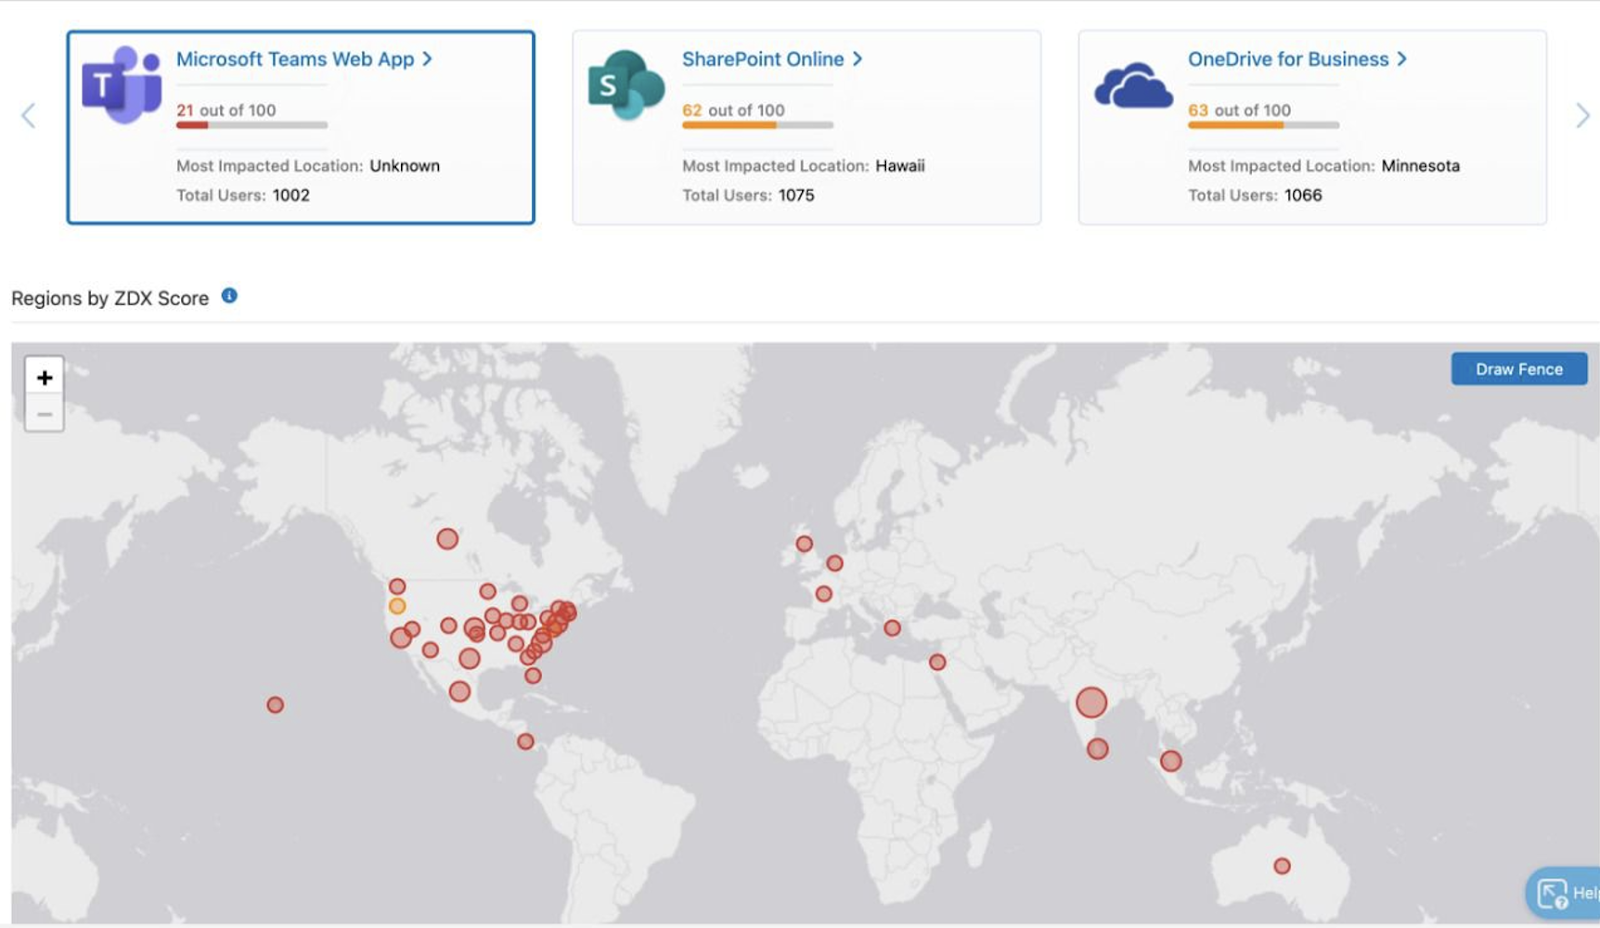Click '62 out of 100' score text
Viewport: 1600px width, 928px height.
(x=733, y=110)
